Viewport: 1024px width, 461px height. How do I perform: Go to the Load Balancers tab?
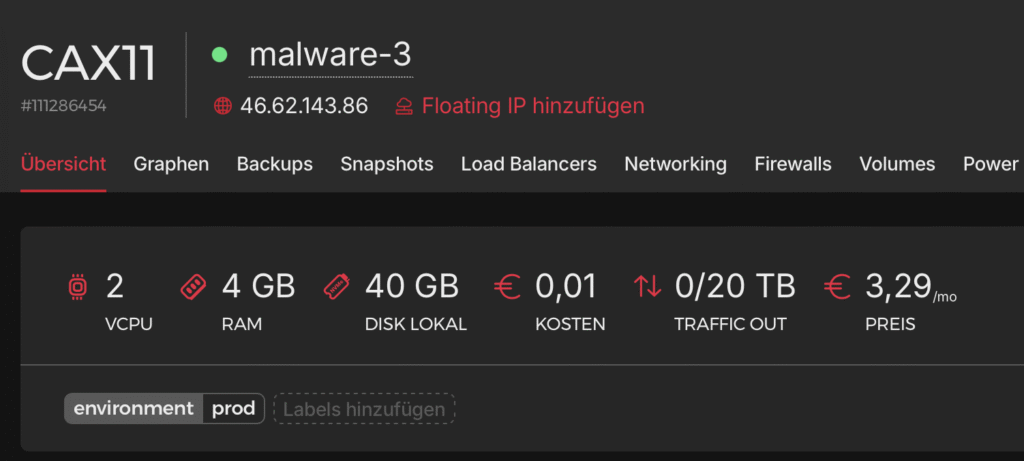pos(528,164)
